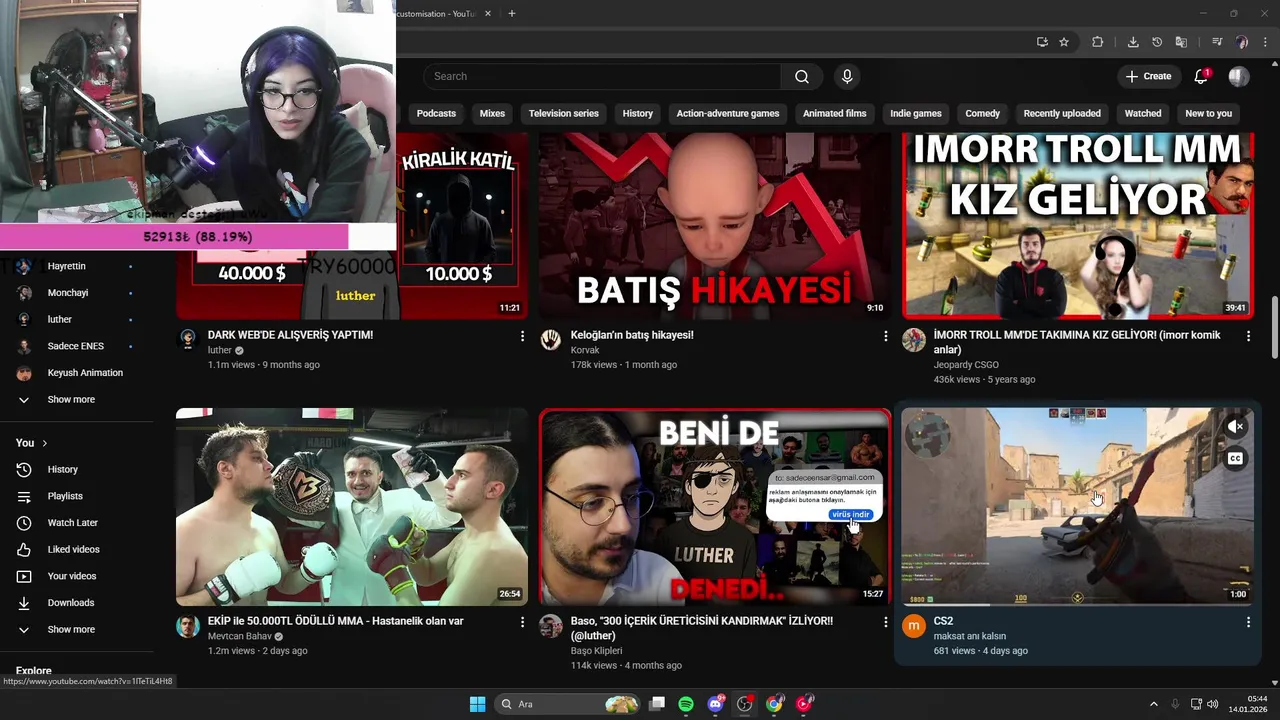1280x720 pixels.
Task: Select the New to you chip
Action: (1208, 113)
